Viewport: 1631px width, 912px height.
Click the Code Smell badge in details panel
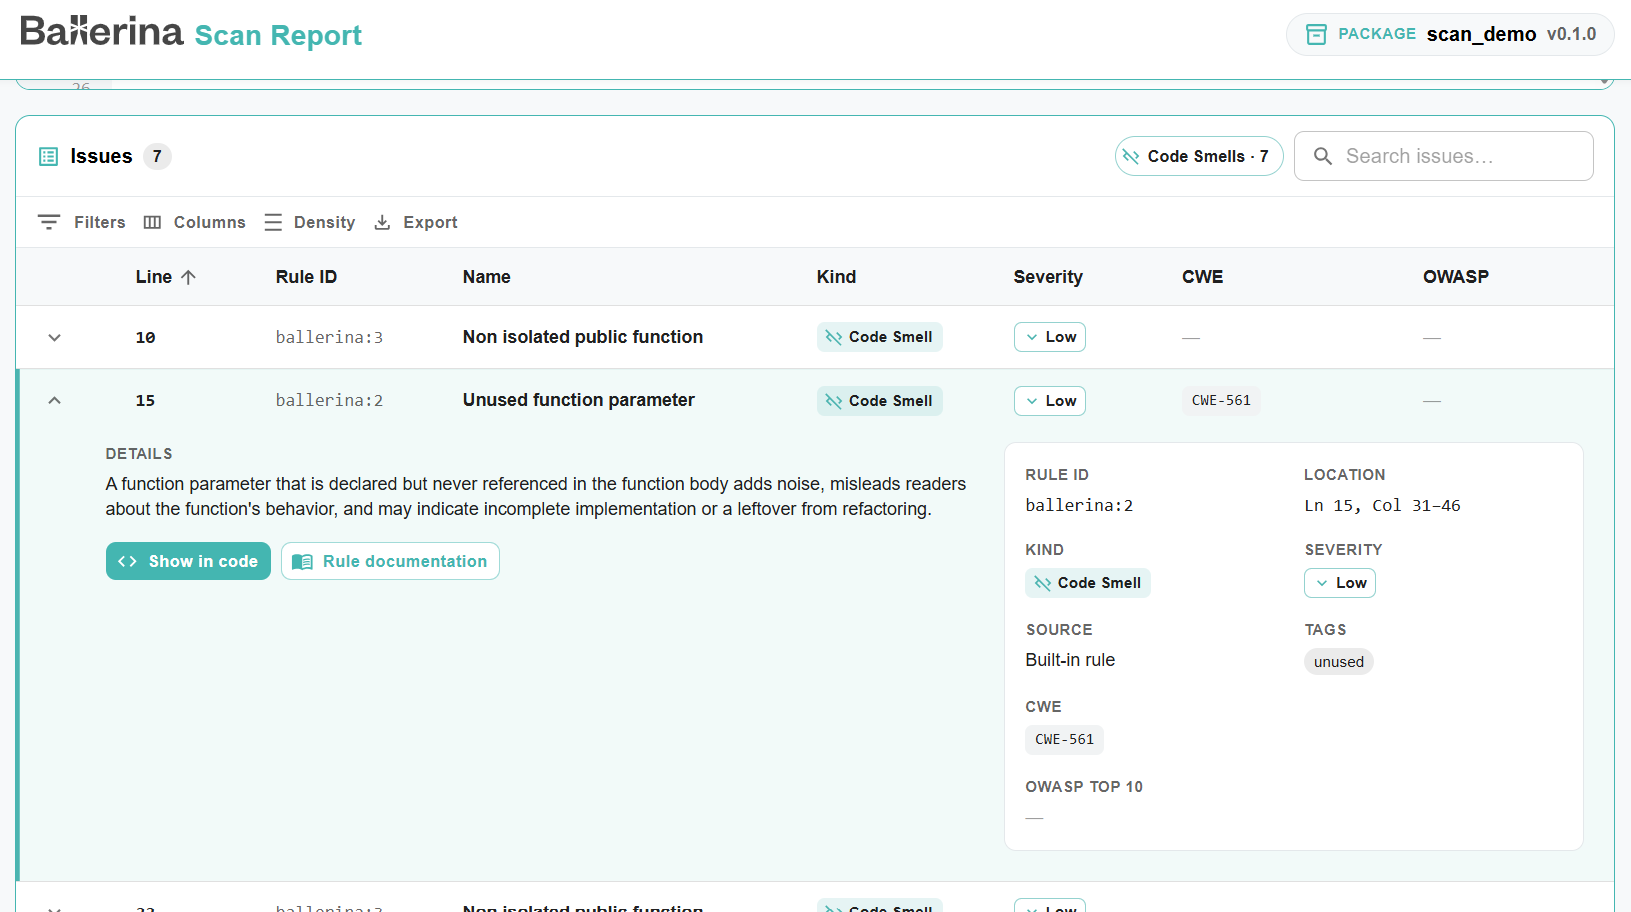click(x=1088, y=583)
